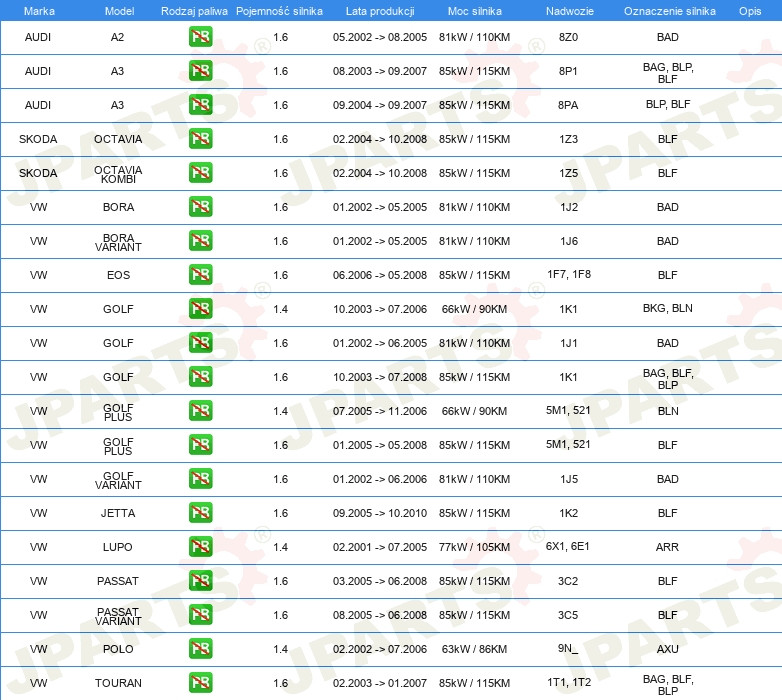Click the fuel icon in the GOLF 1J1 row

[x=200, y=343]
